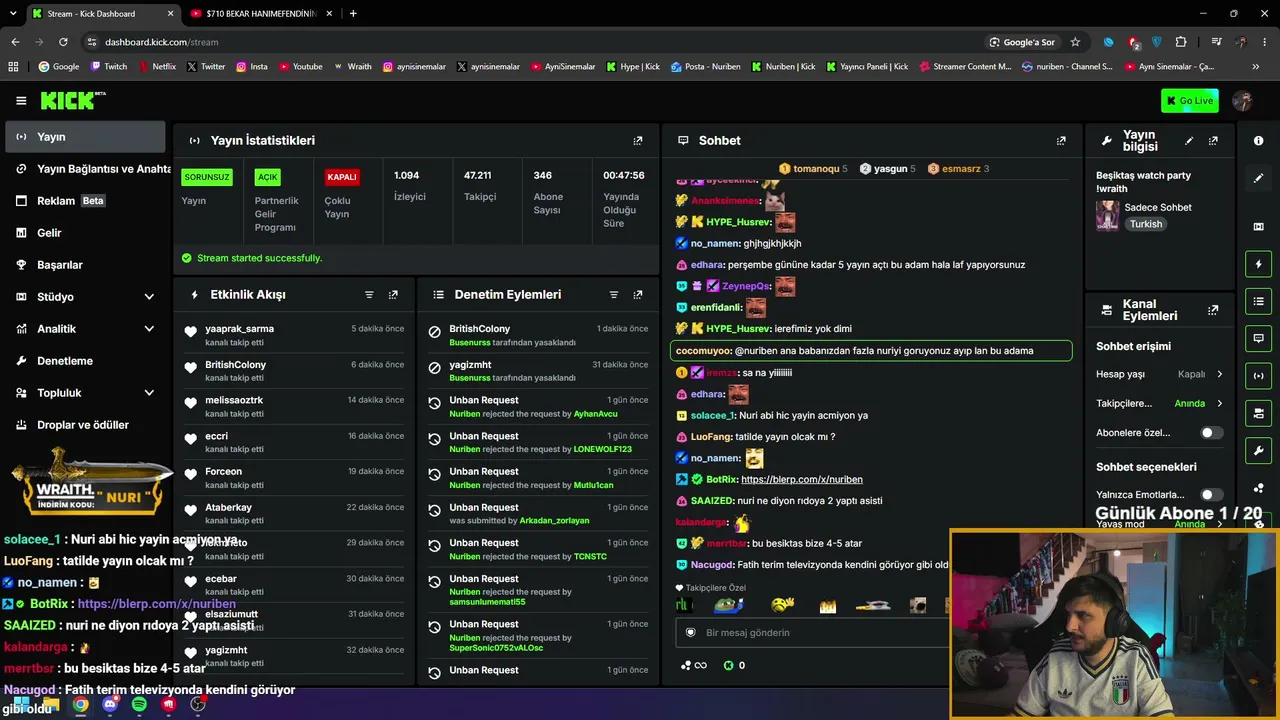Open Reklam Beta in the sidebar

pyautogui.click(x=86, y=201)
